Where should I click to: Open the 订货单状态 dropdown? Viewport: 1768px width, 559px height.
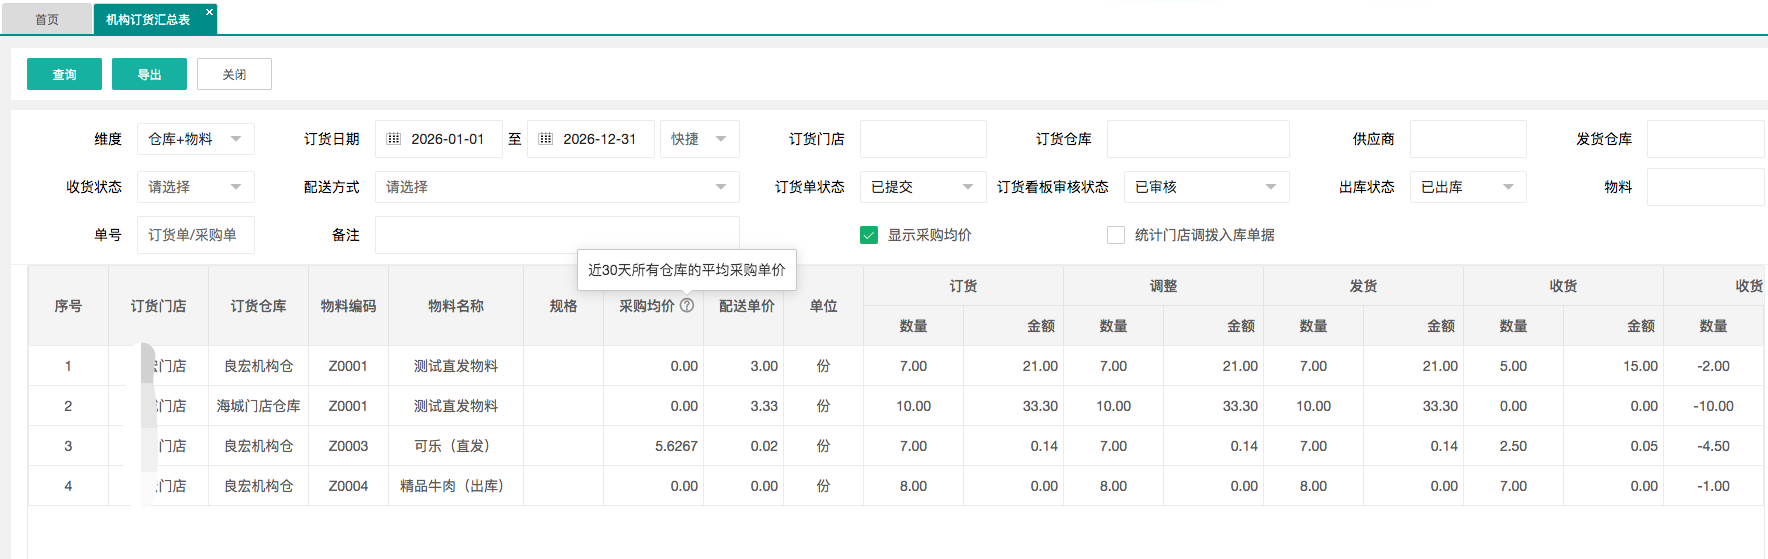point(923,187)
